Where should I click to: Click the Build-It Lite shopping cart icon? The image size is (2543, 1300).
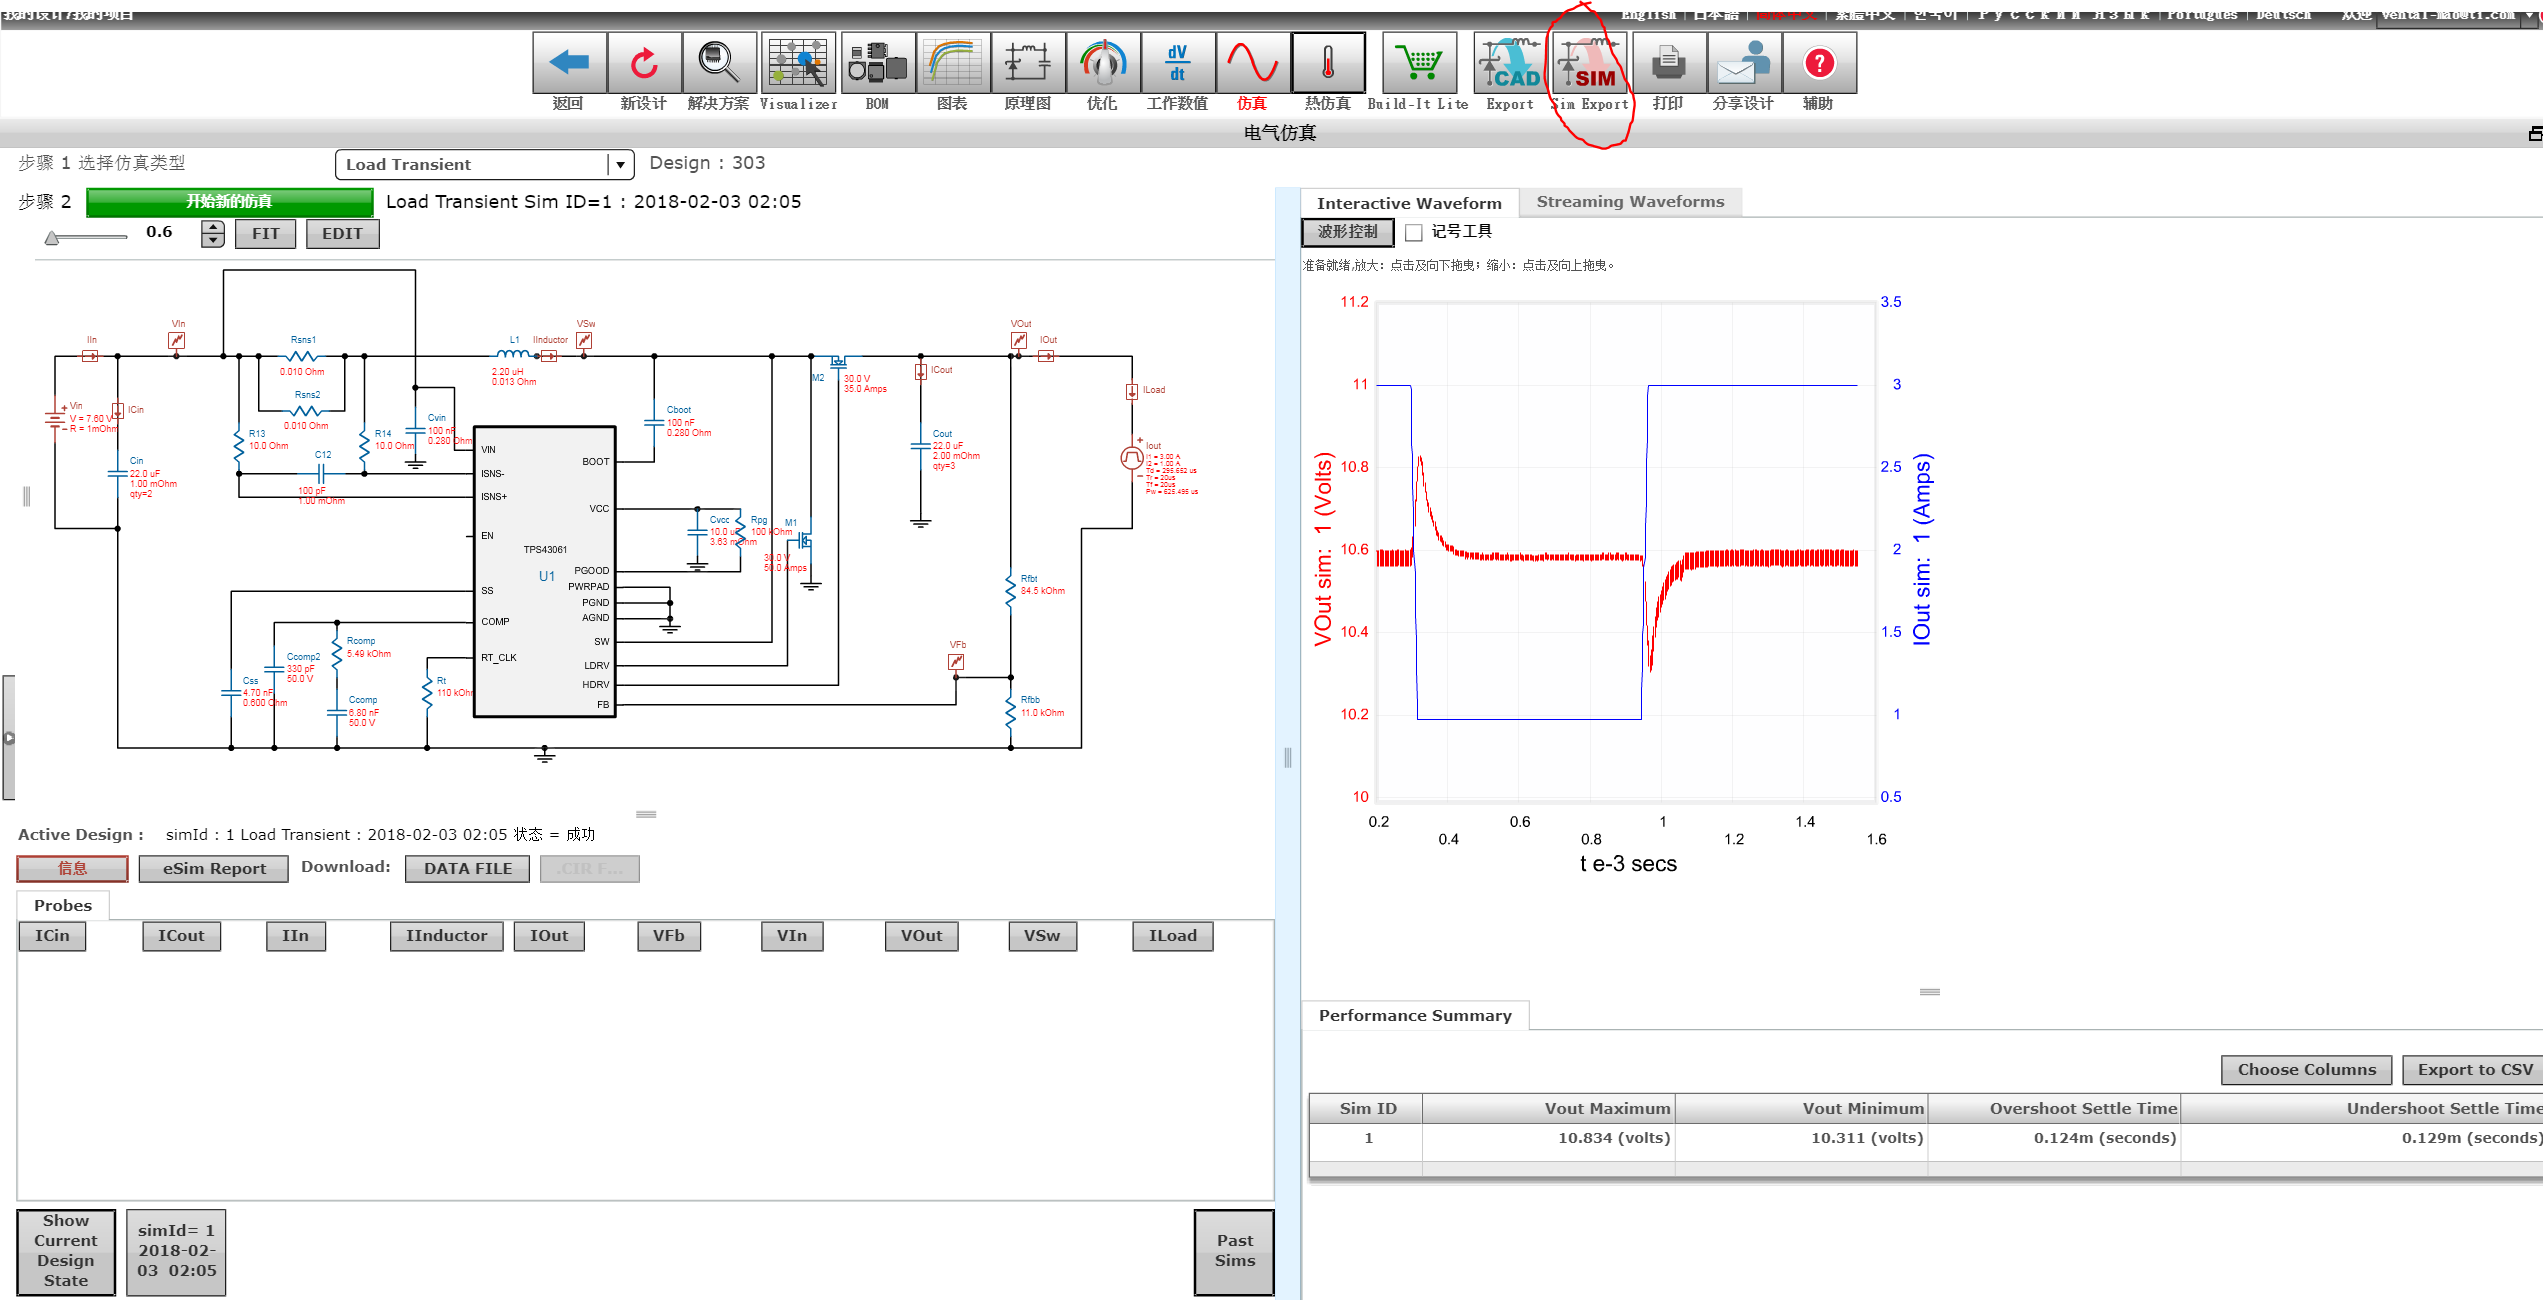pos(1419,63)
